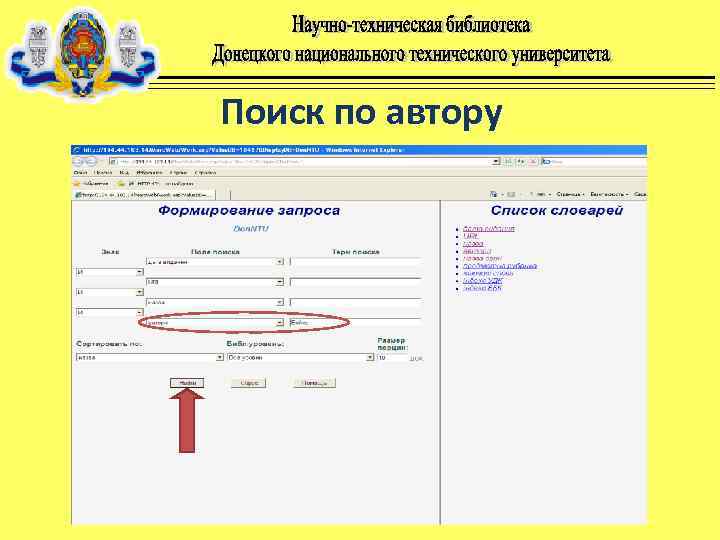Open the first dictionary link under Список словарей
This screenshot has width=720, height=540.
489,229
